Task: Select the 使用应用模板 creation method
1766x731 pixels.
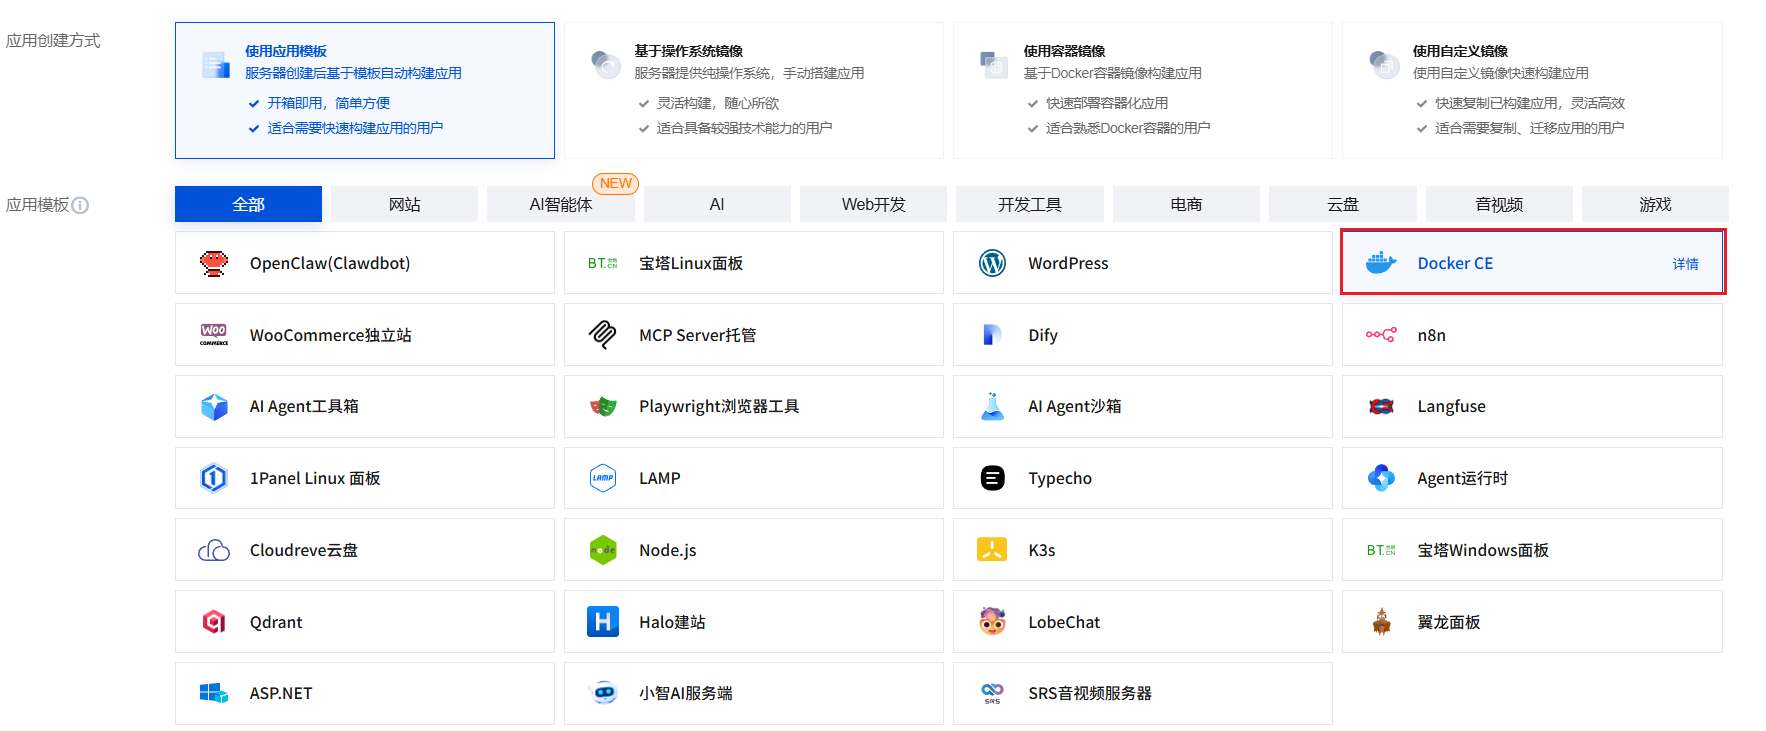Action: click(x=365, y=90)
